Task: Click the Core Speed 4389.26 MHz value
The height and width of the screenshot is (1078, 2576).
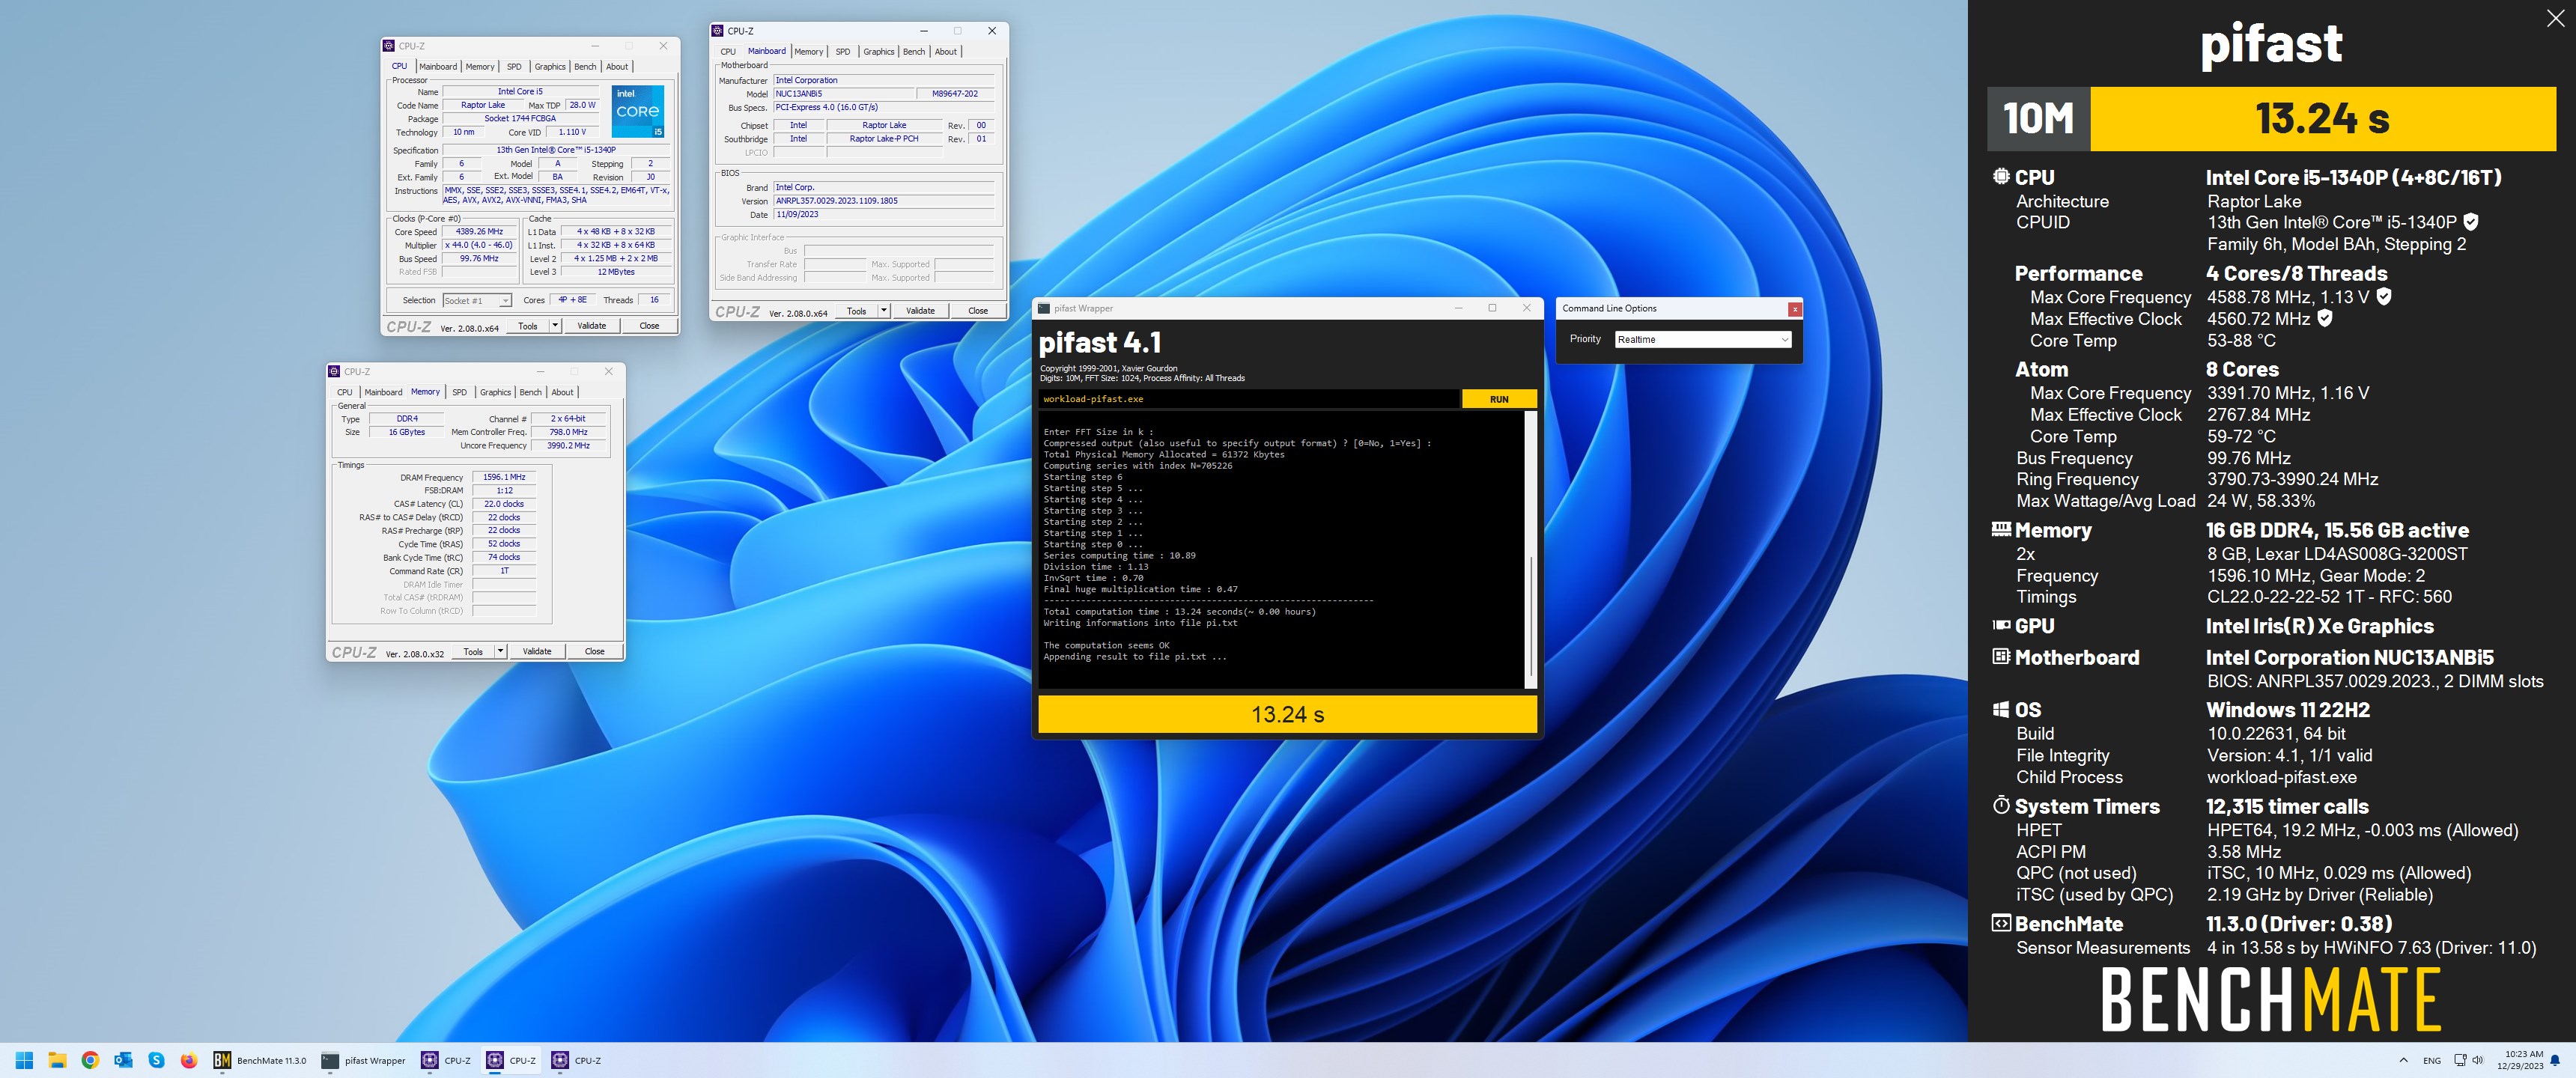Action: click(x=479, y=231)
